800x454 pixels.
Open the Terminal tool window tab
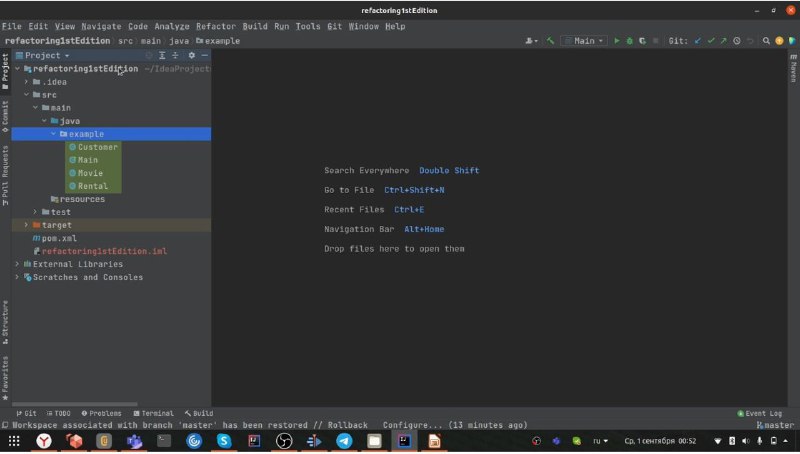pos(153,413)
